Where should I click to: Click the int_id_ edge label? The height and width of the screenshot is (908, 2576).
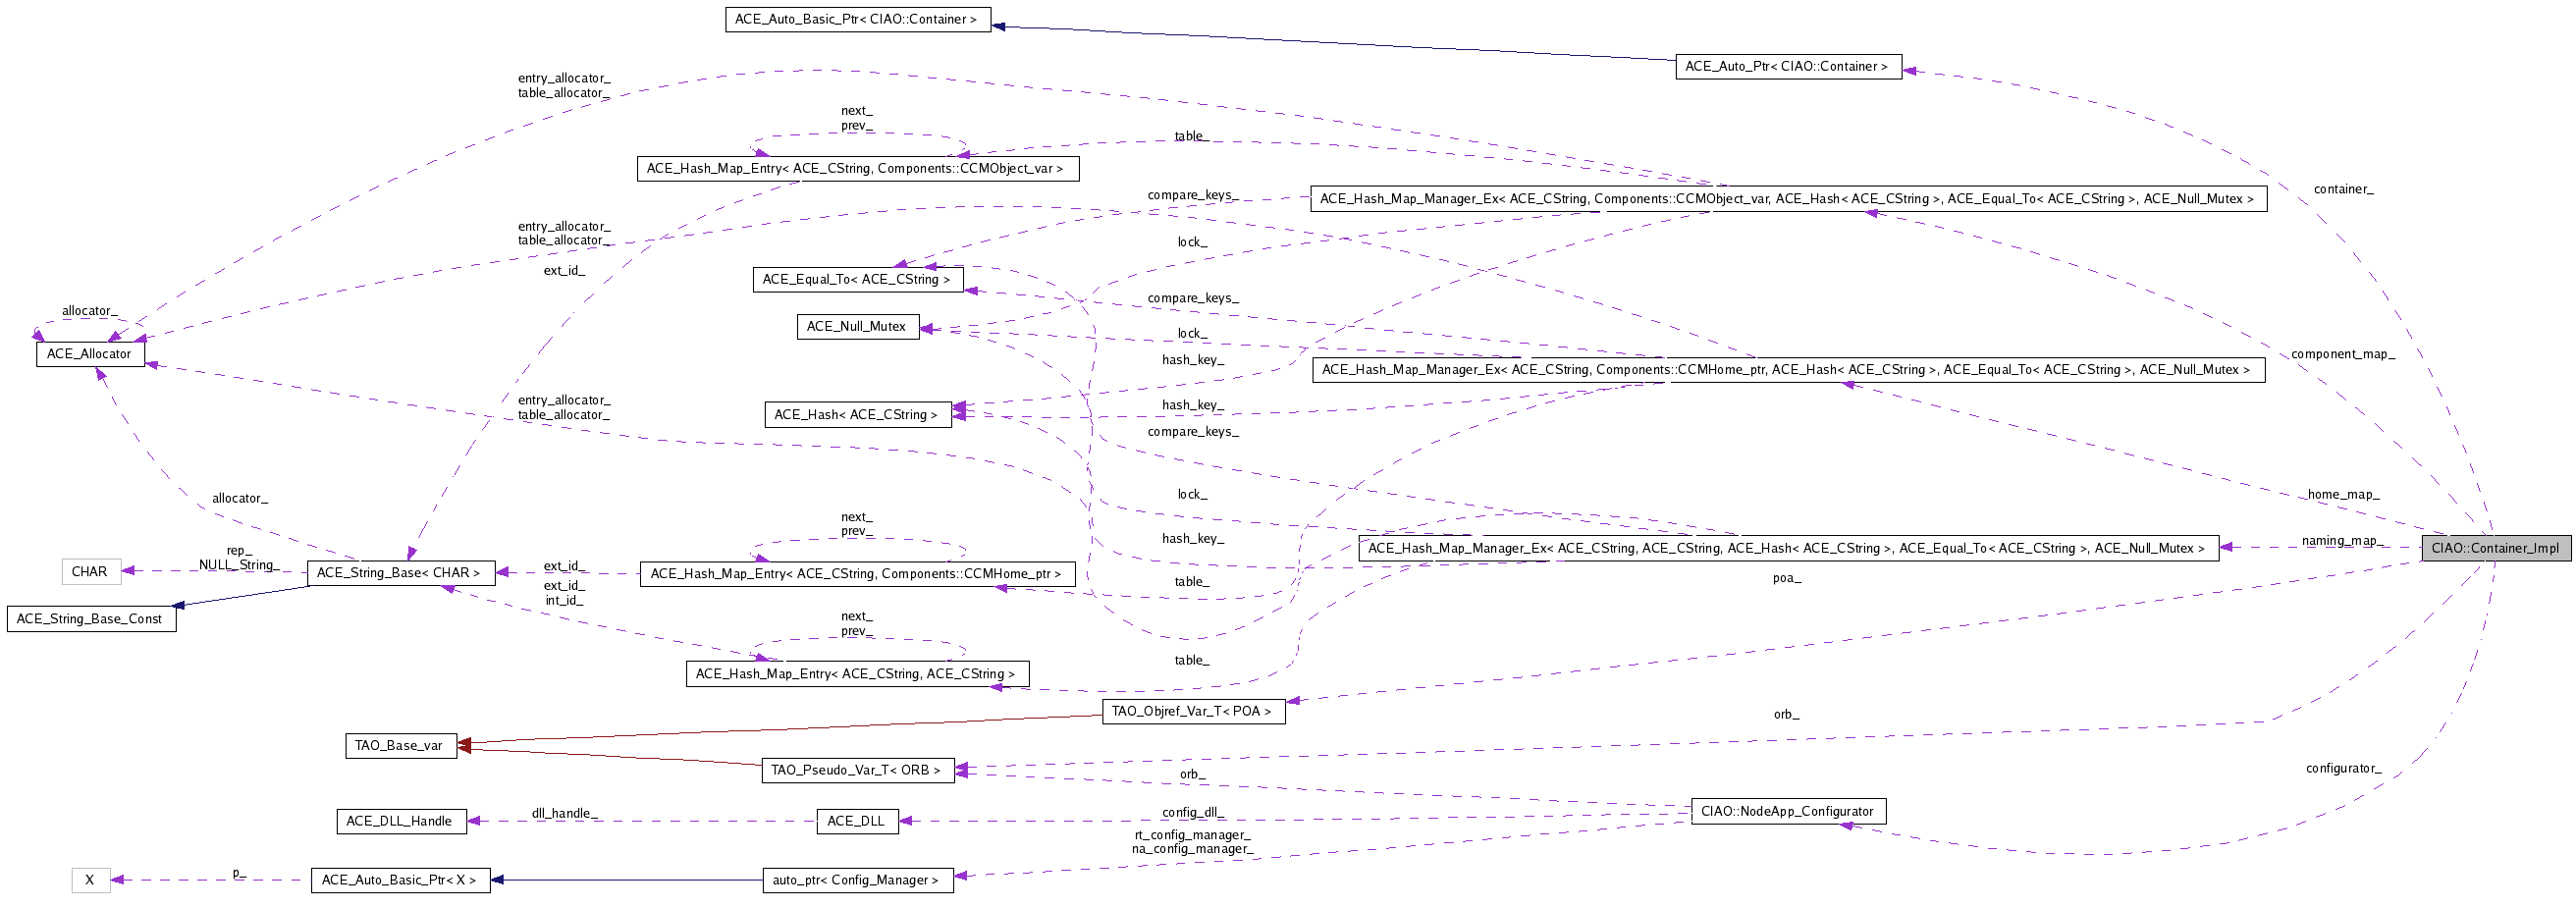(x=564, y=601)
